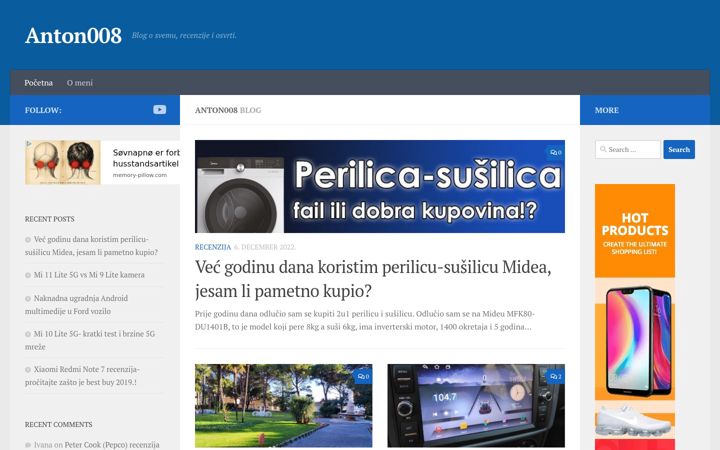Go to the Početna menu item

[39, 83]
